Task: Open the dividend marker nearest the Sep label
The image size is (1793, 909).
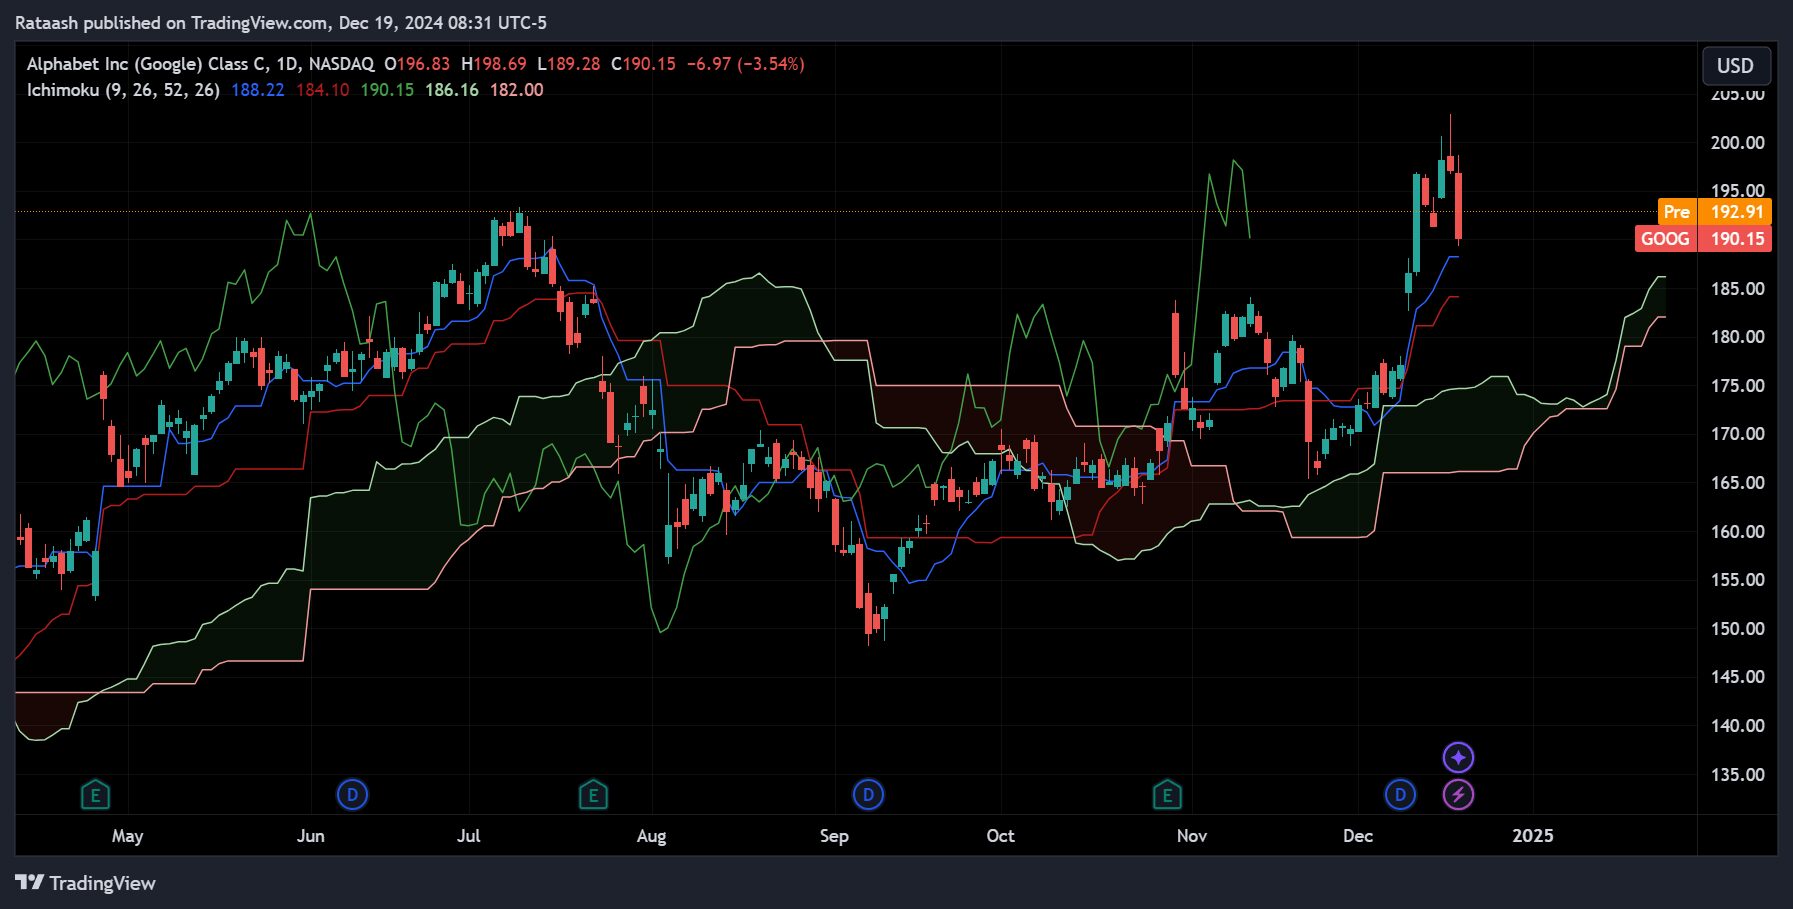Action: click(x=868, y=795)
